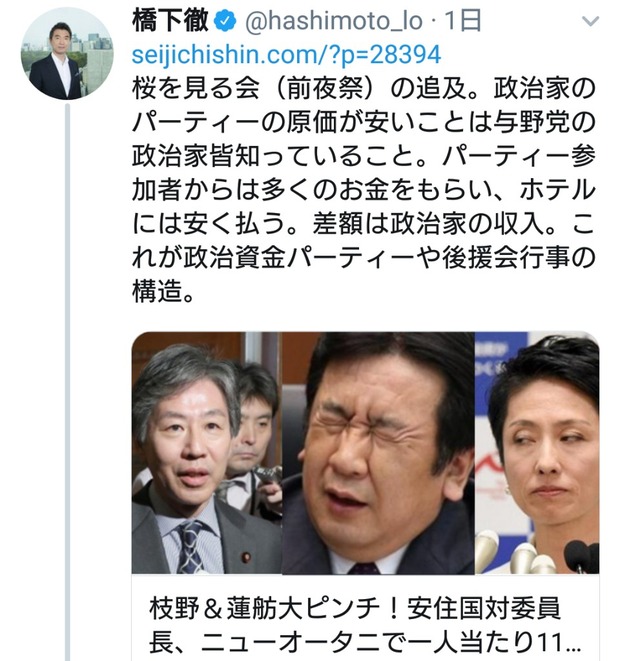View the middle grimacing man photo

pyautogui.click(x=378, y=453)
